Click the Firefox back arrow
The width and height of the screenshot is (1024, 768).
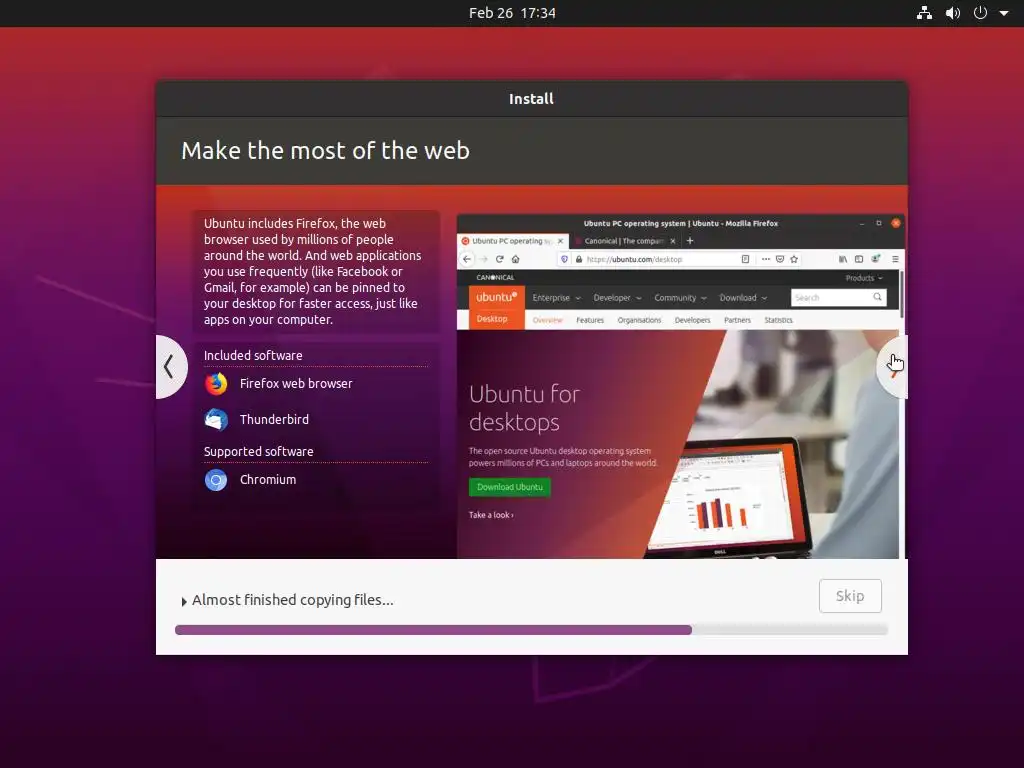pos(466,259)
